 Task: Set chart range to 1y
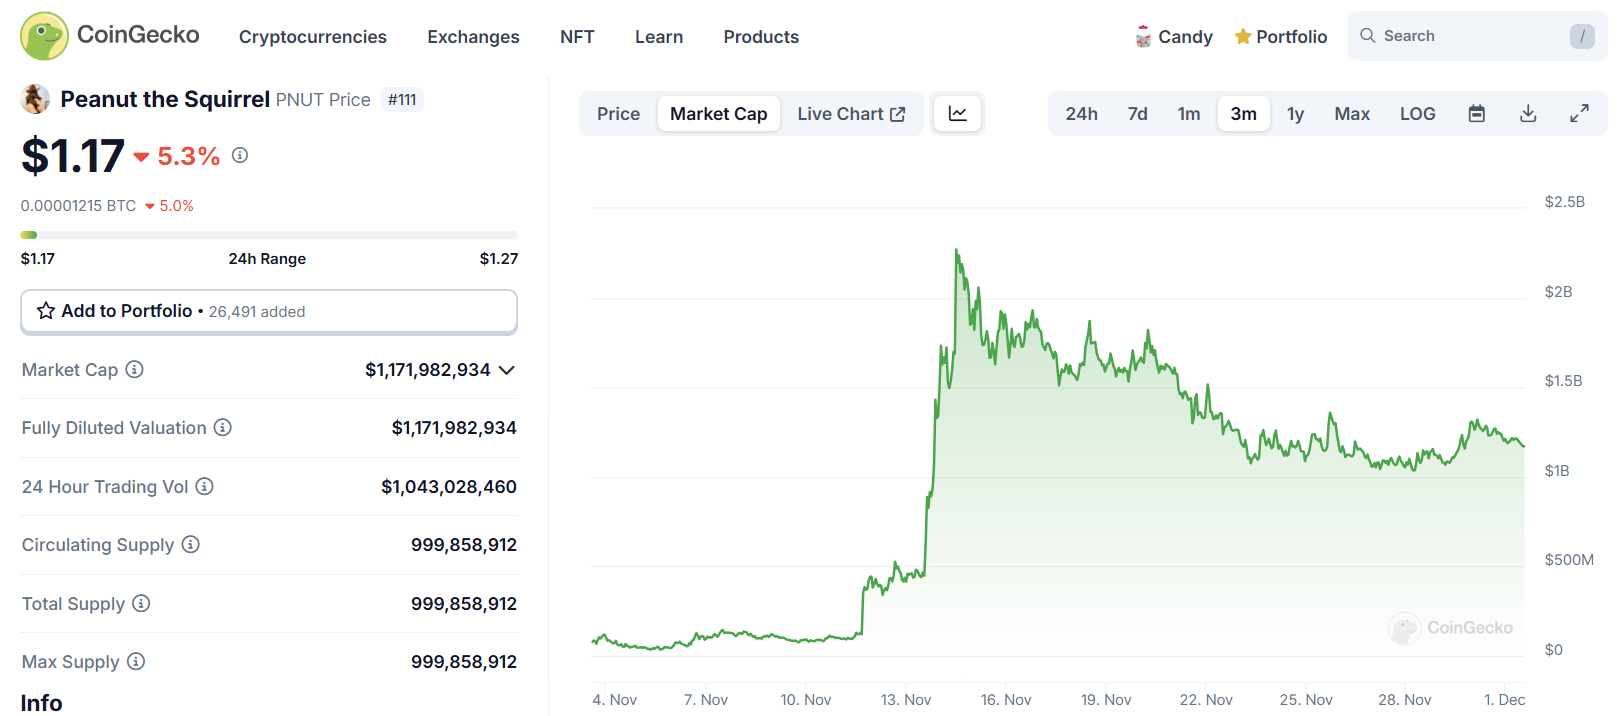coord(1295,114)
